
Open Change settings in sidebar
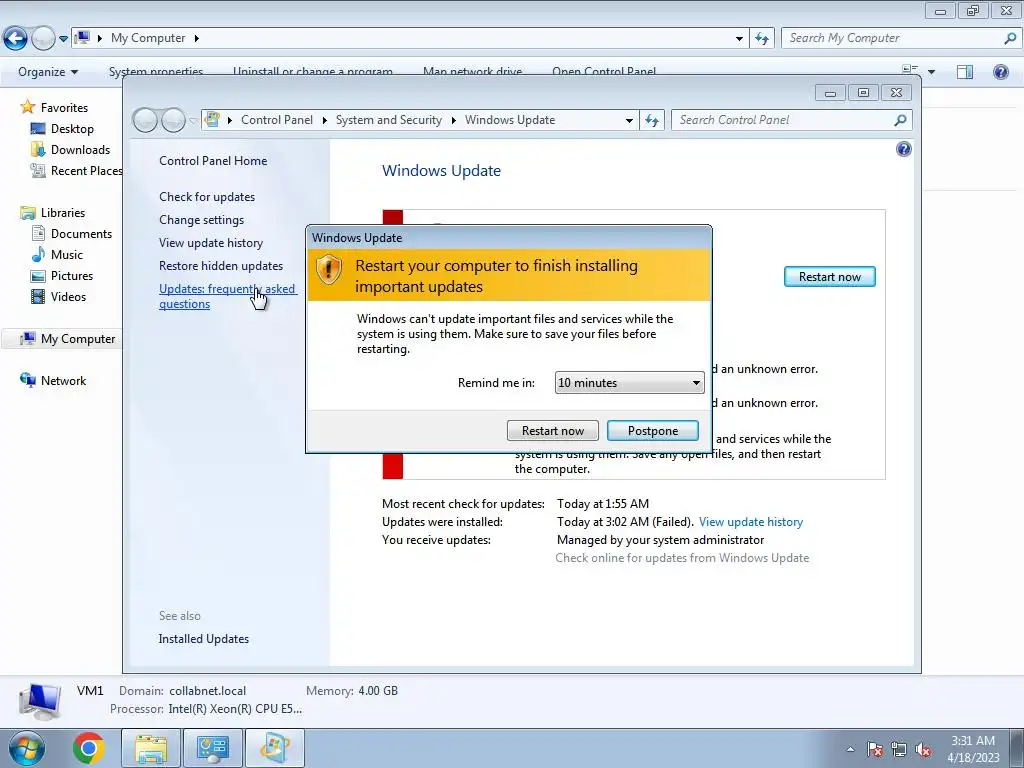point(201,220)
